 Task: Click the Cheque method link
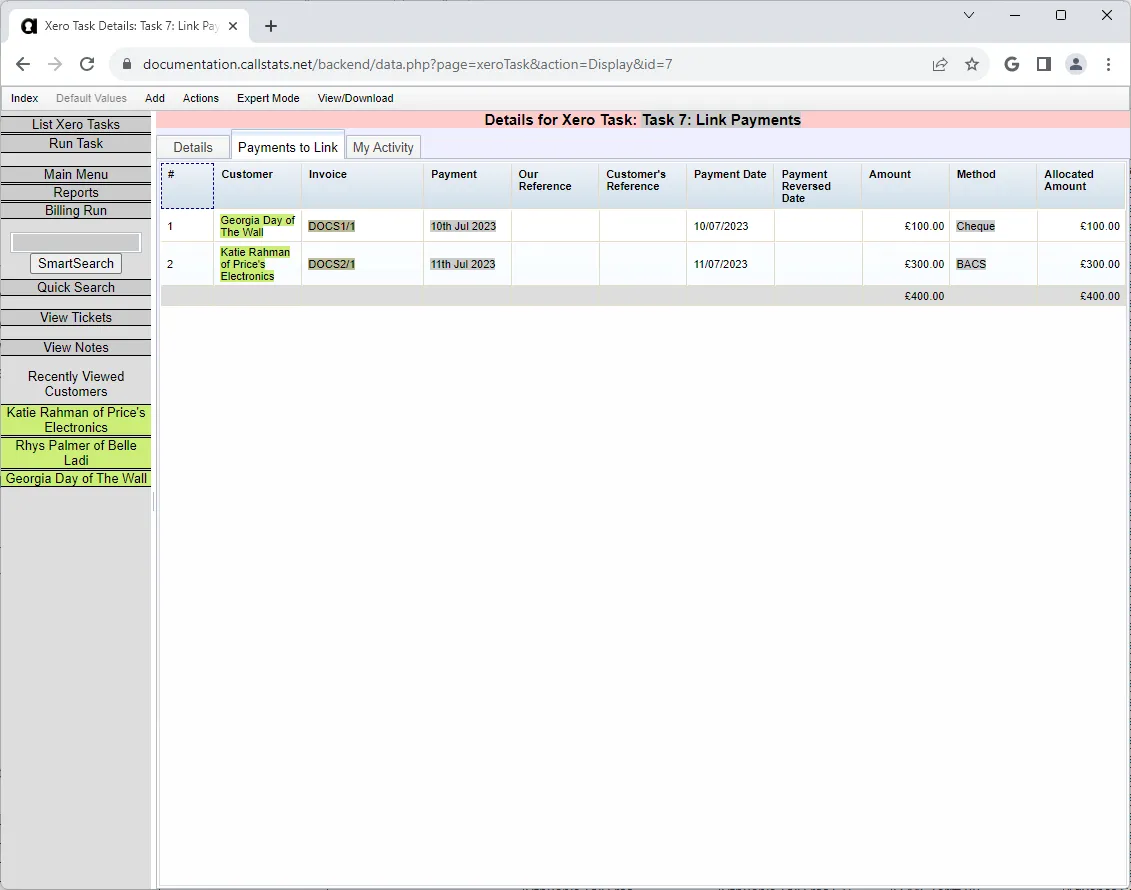pos(975,226)
